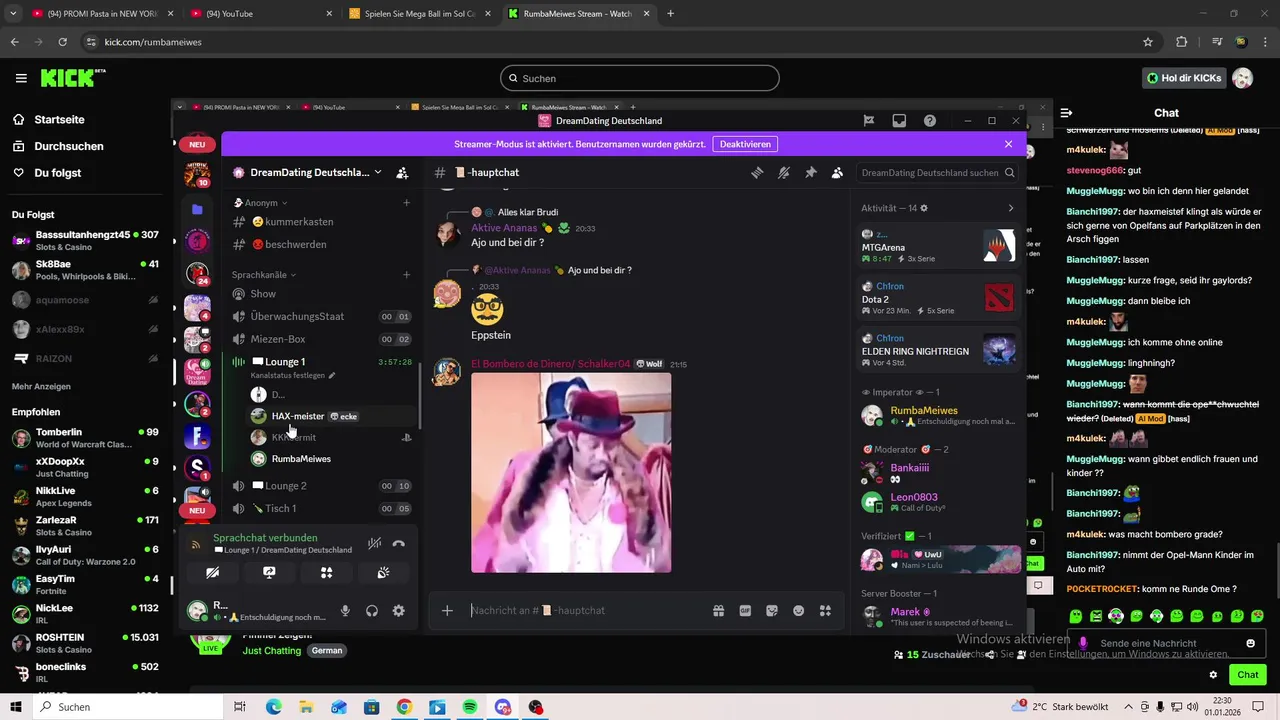
Task: Open Startseite in Kick sidebar
Action: pyautogui.click(x=59, y=119)
